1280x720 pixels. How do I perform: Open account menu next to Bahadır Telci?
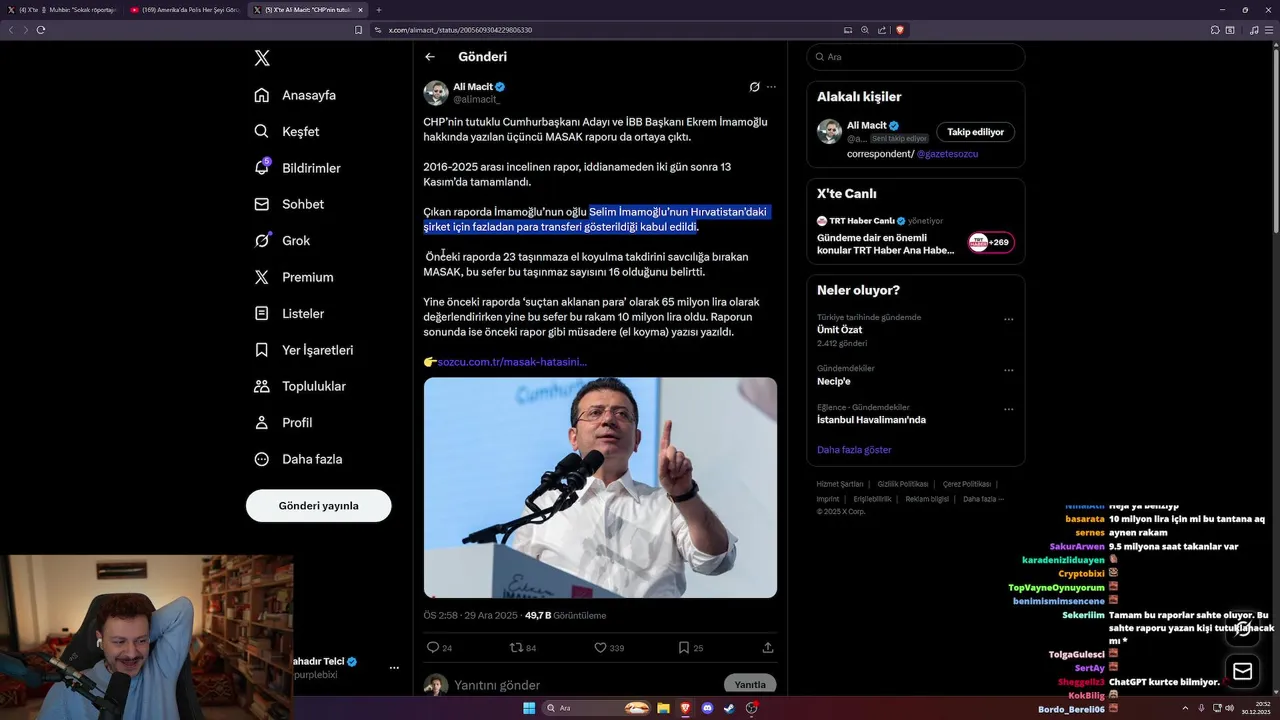394,667
